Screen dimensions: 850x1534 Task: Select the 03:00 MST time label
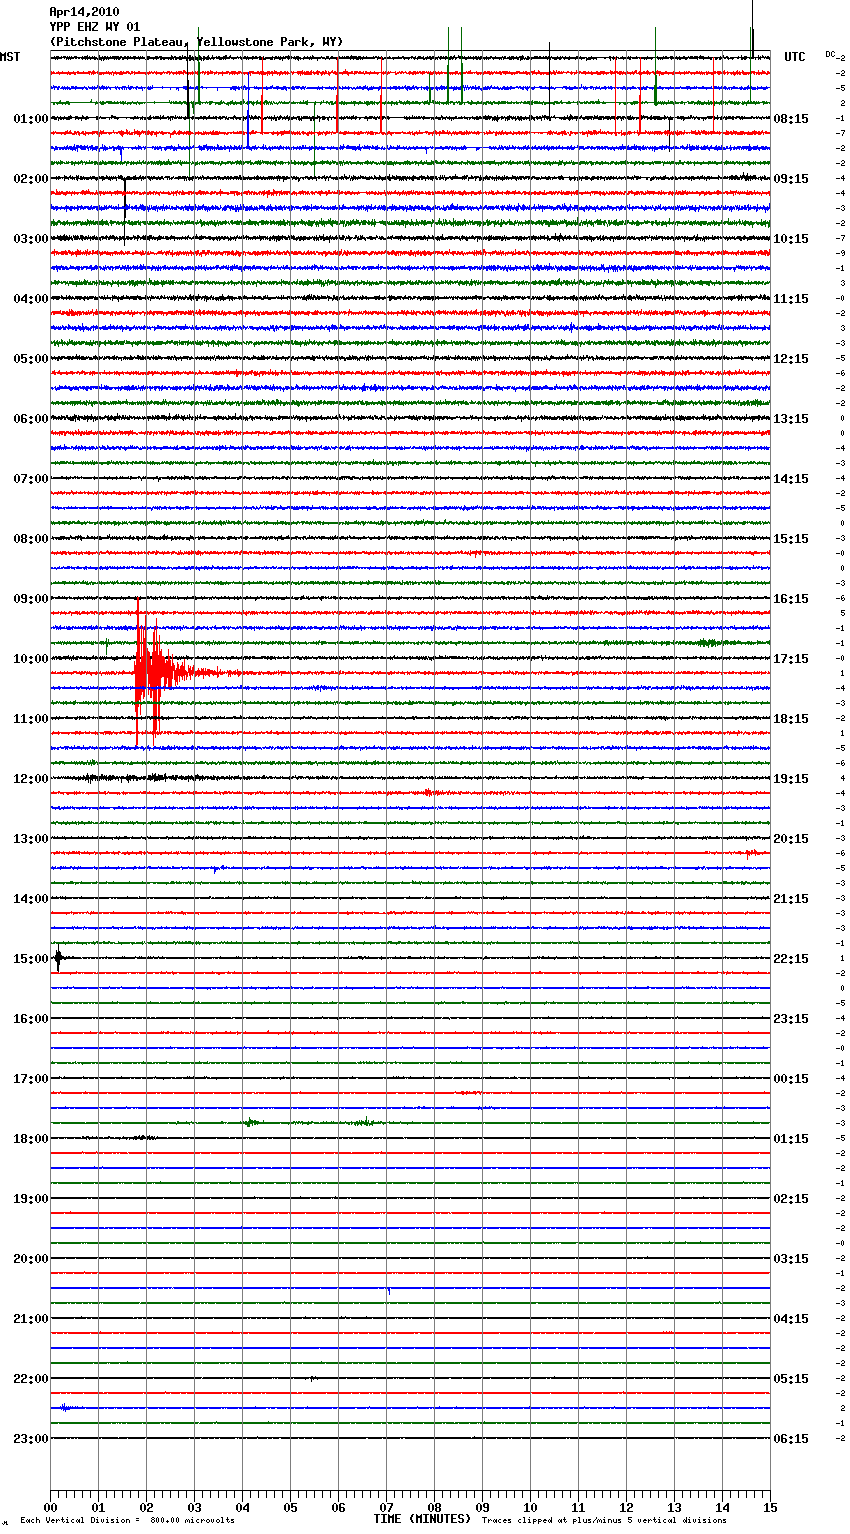tap(31, 239)
